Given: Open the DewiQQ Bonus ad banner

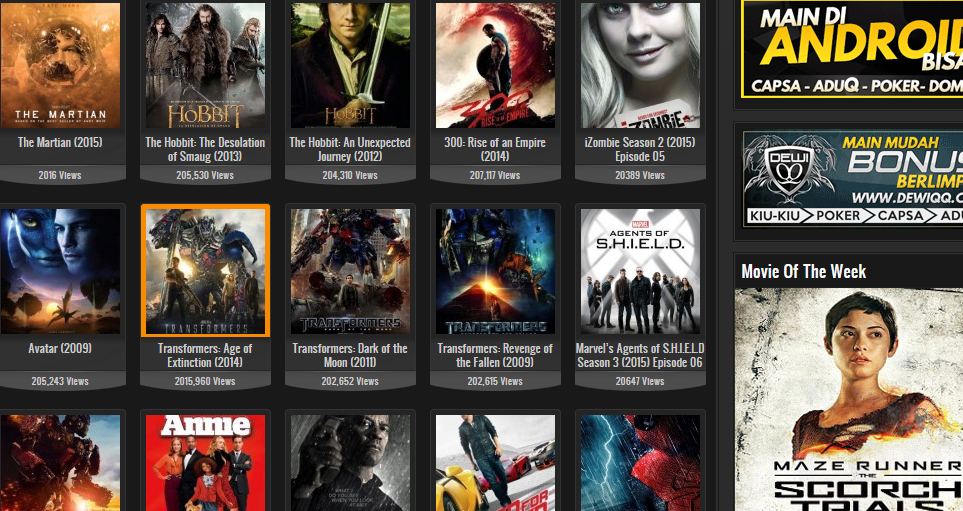Looking at the screenshot, I should 852,179.
